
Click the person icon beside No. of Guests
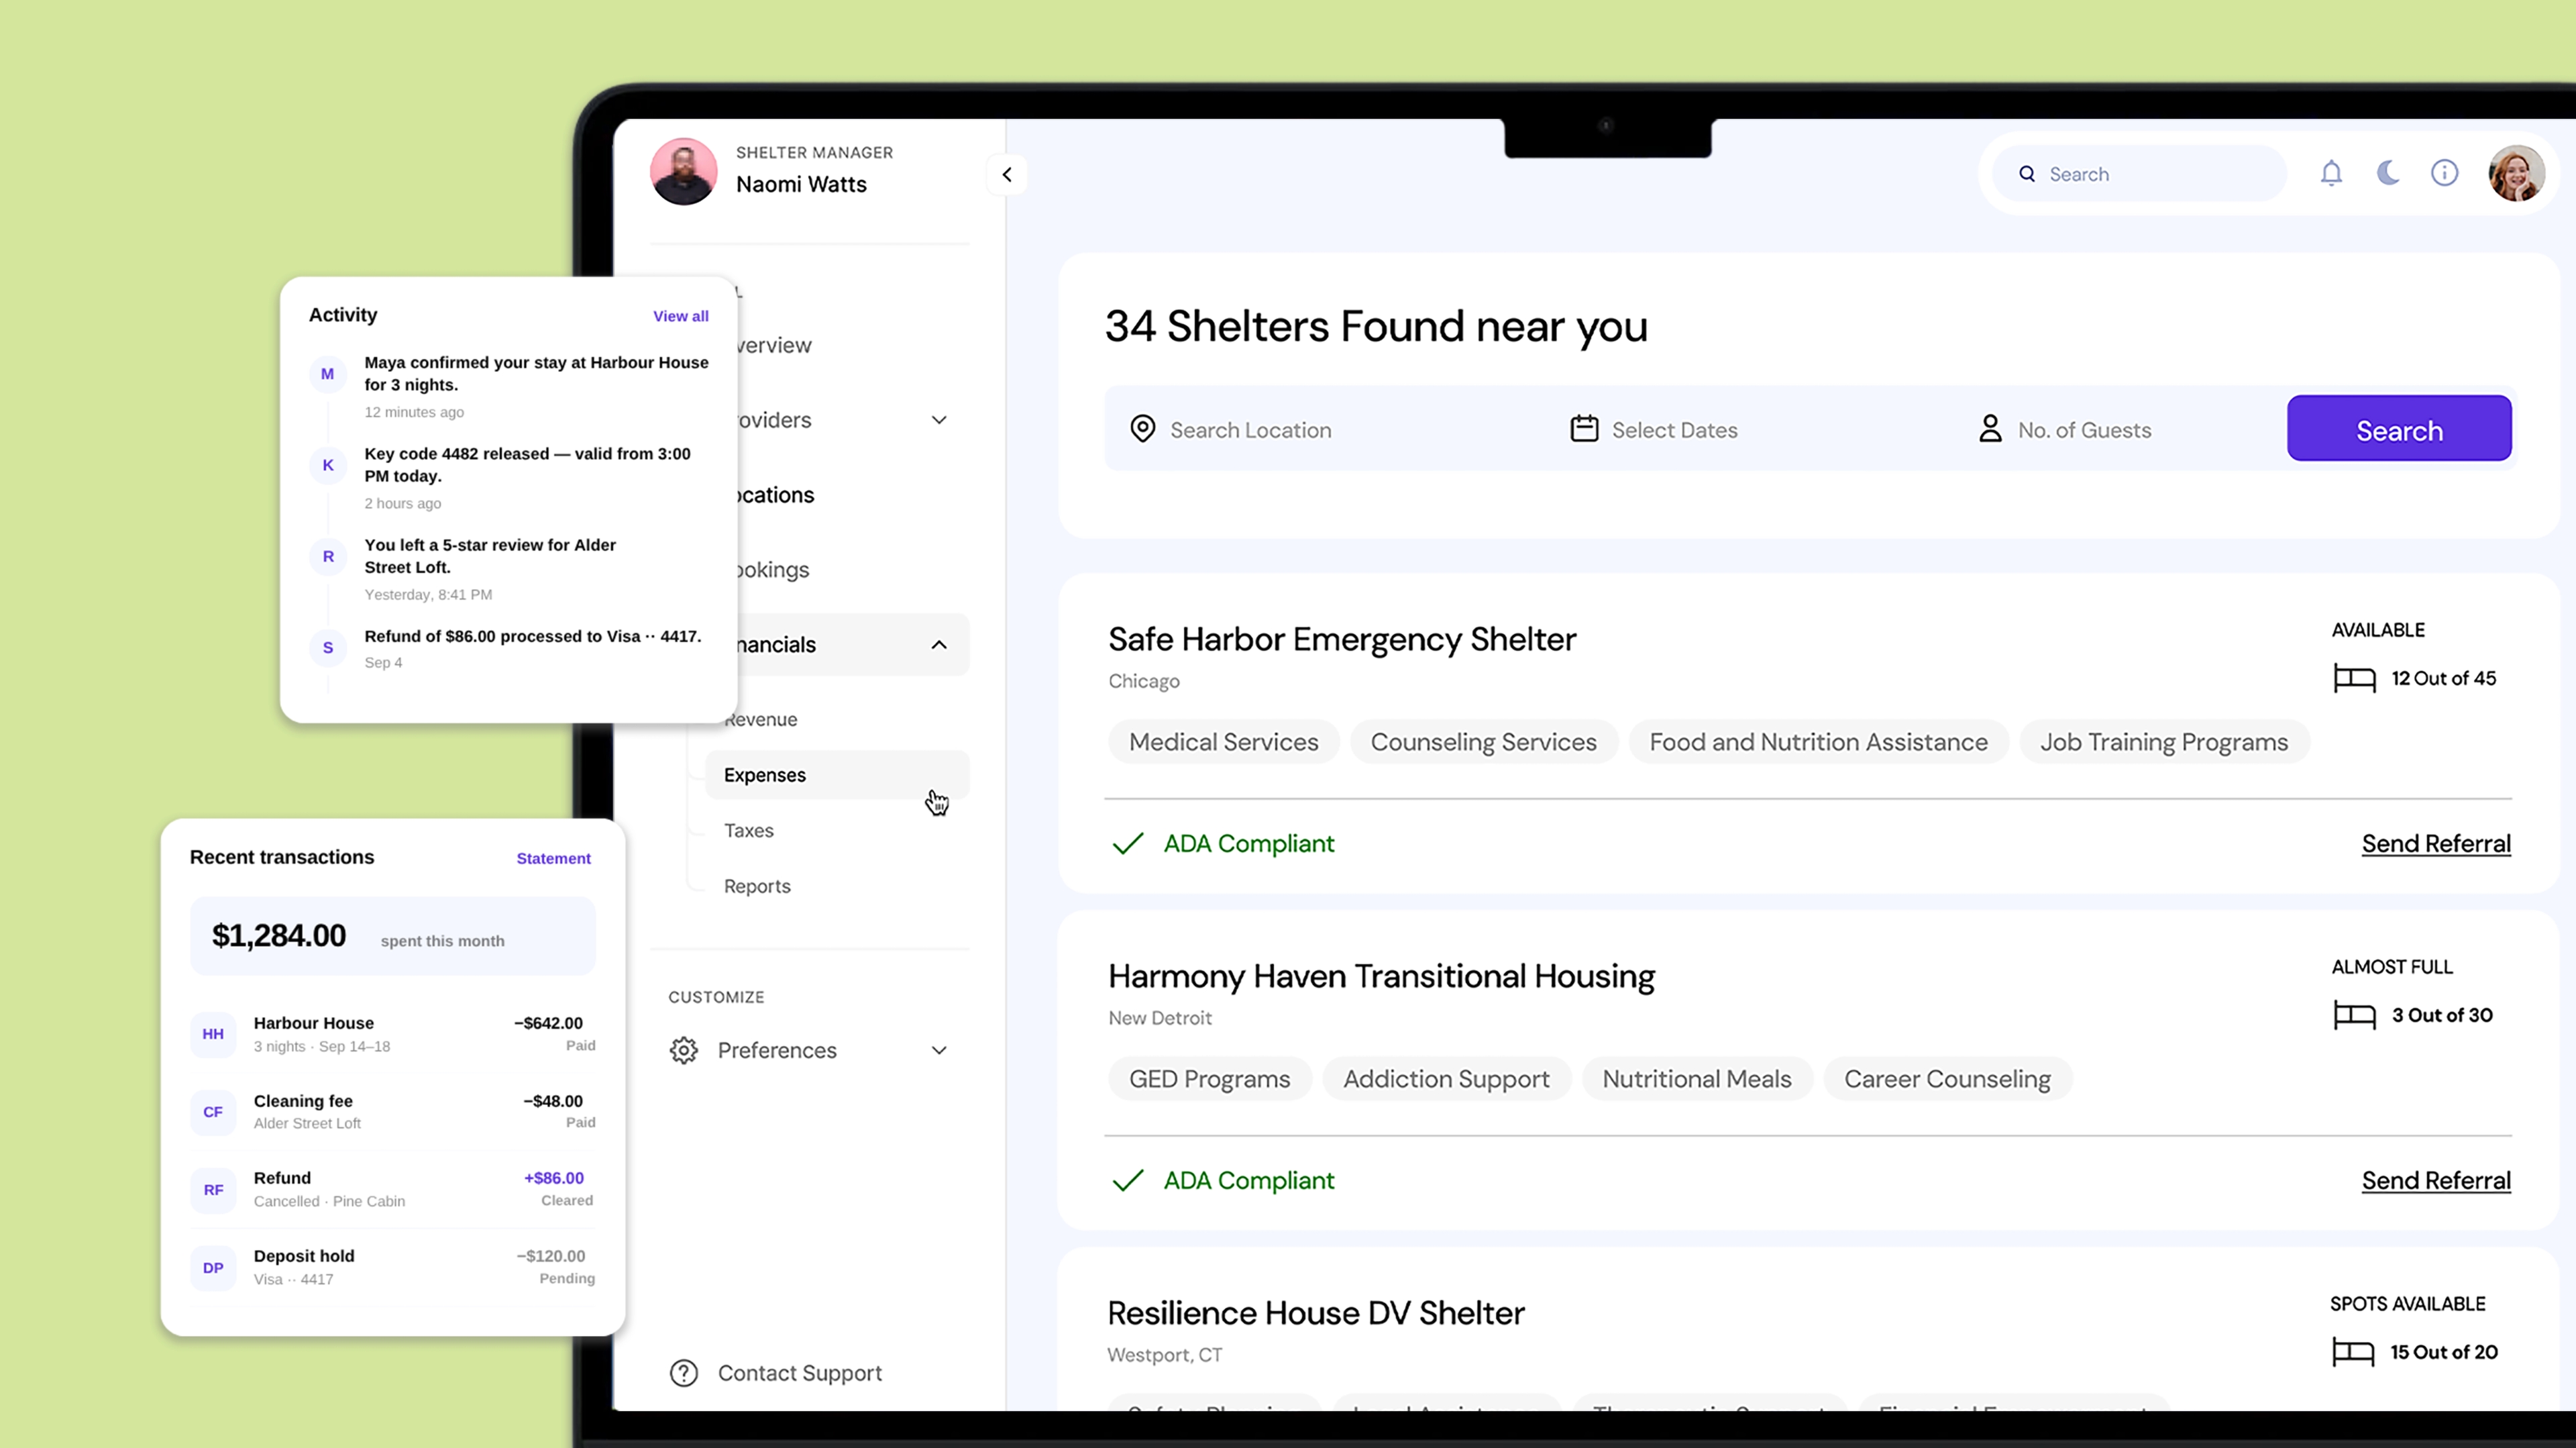pyautogui.click(x=1990, y=429)
